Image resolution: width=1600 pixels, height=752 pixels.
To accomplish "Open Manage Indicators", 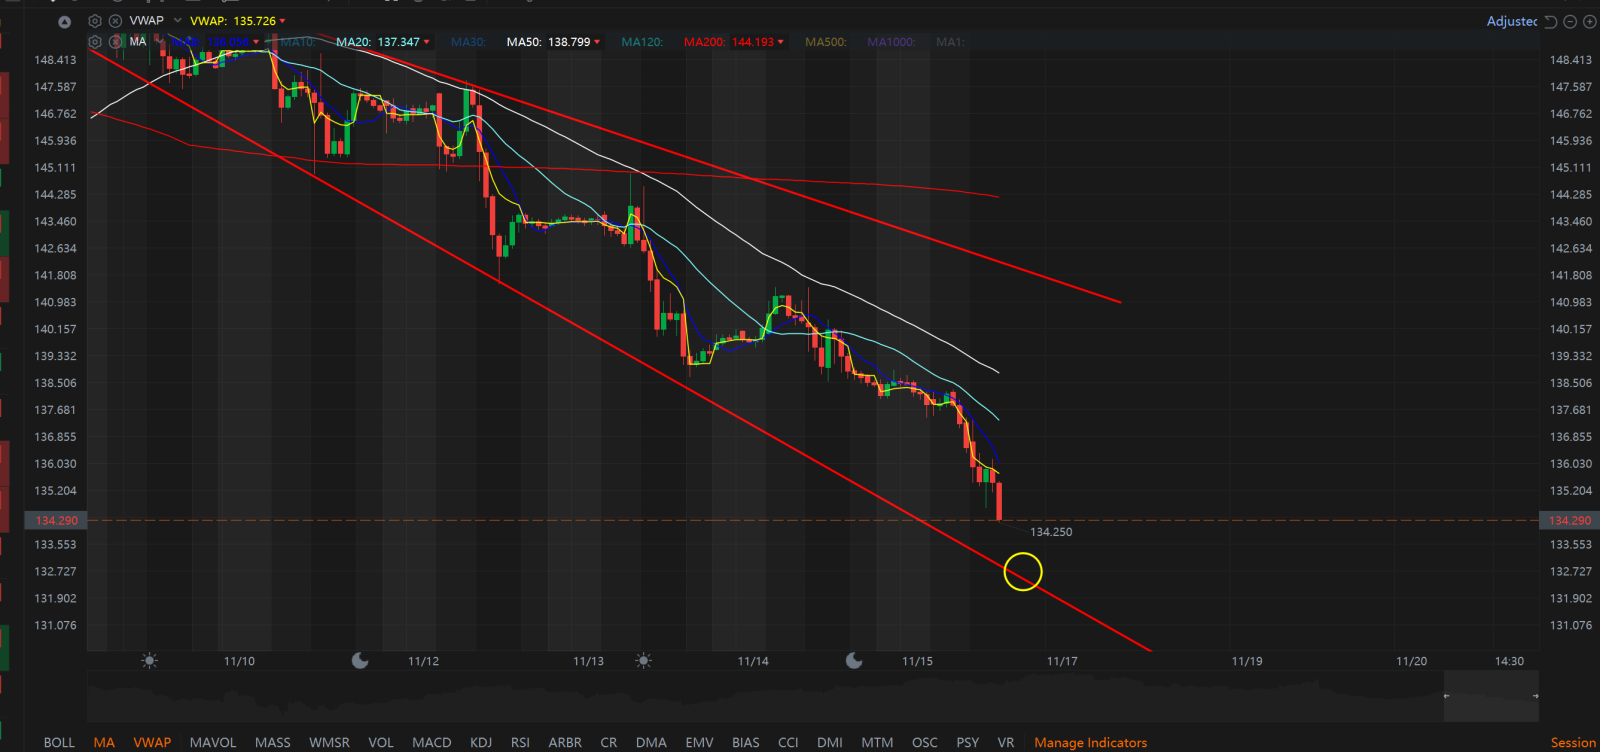I will point(1091,742).
